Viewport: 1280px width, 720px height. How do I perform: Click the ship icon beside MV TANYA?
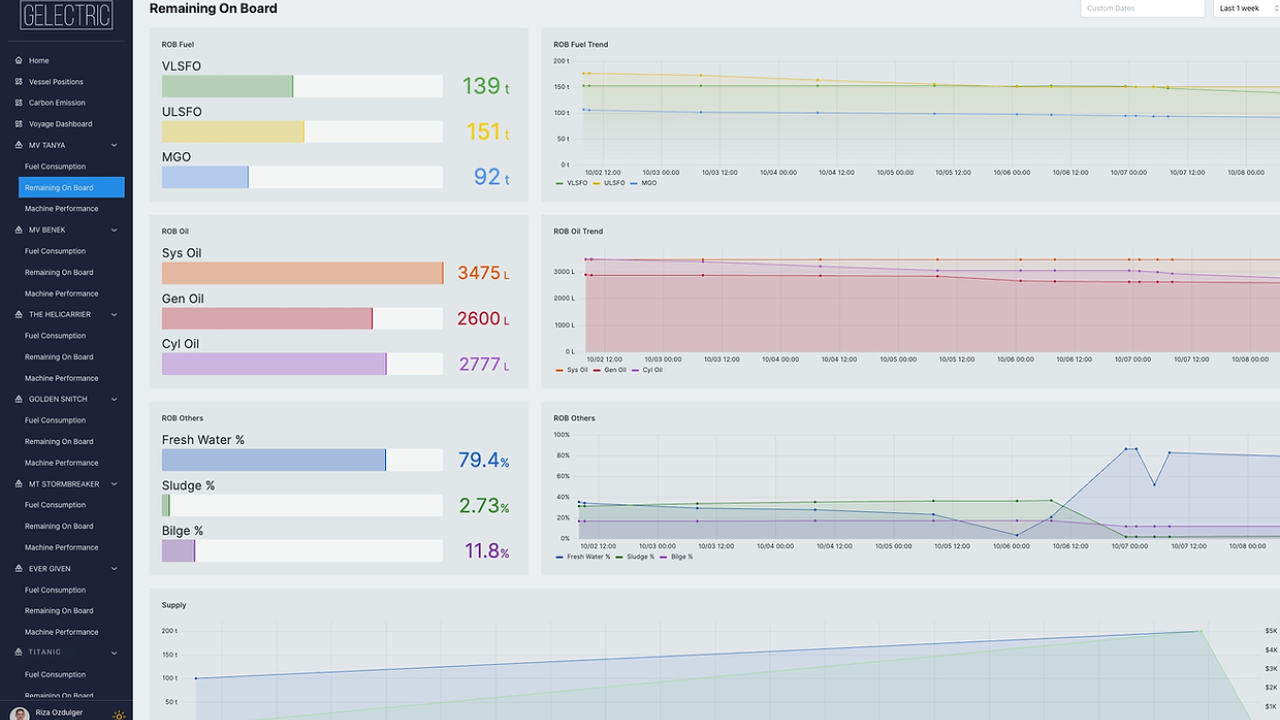tap(19, 145)
